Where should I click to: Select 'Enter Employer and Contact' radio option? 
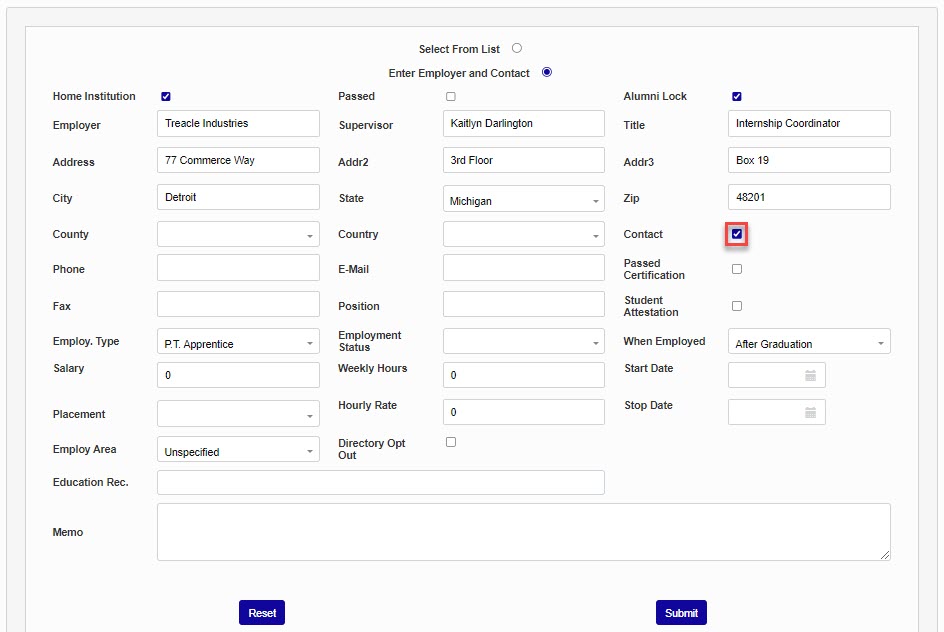click(547, 72)
